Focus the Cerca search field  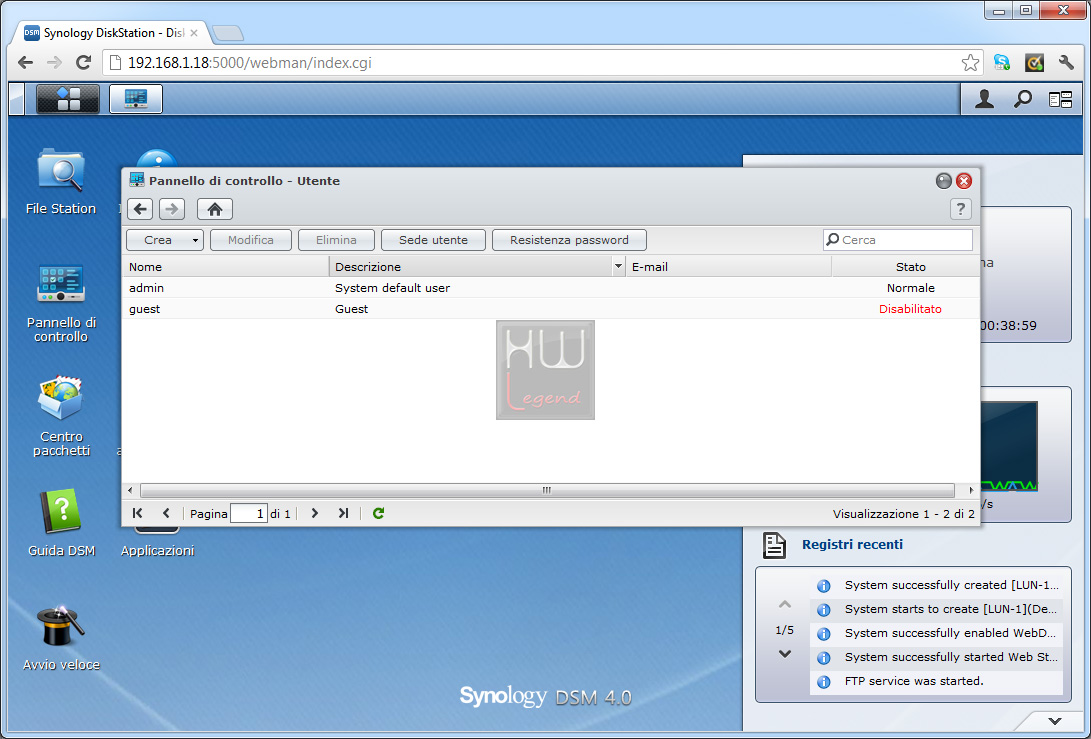click(x=898, y=240)
